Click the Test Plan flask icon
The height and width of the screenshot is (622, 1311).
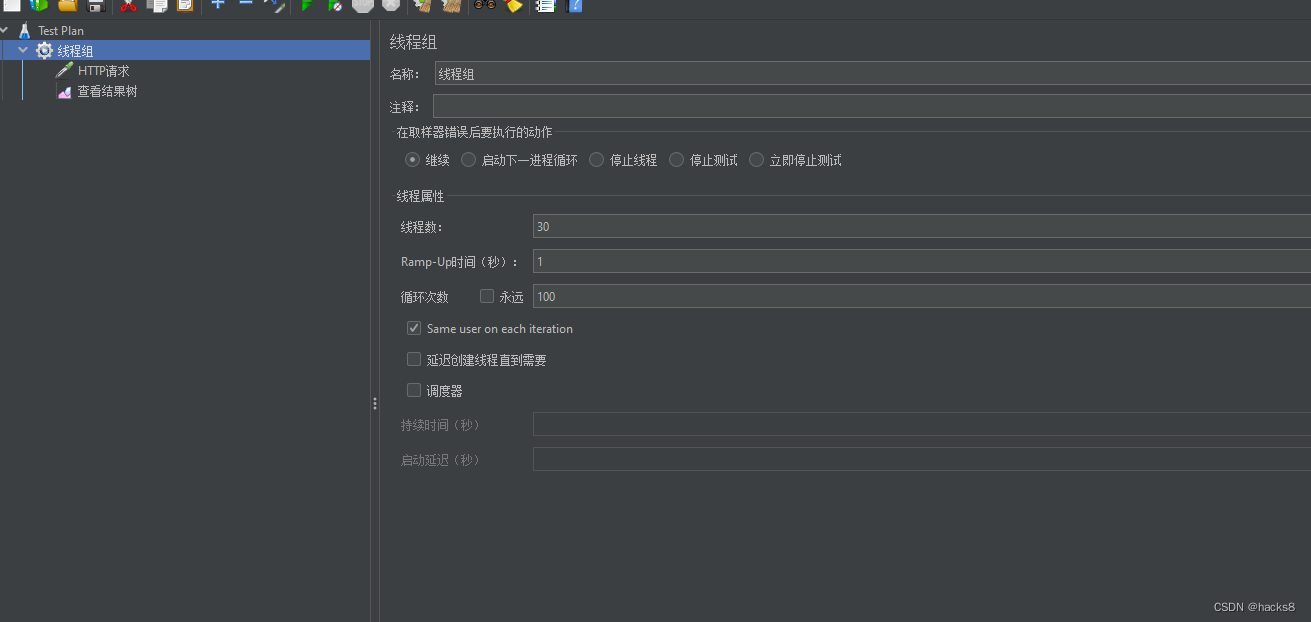[x=25, y=30]
